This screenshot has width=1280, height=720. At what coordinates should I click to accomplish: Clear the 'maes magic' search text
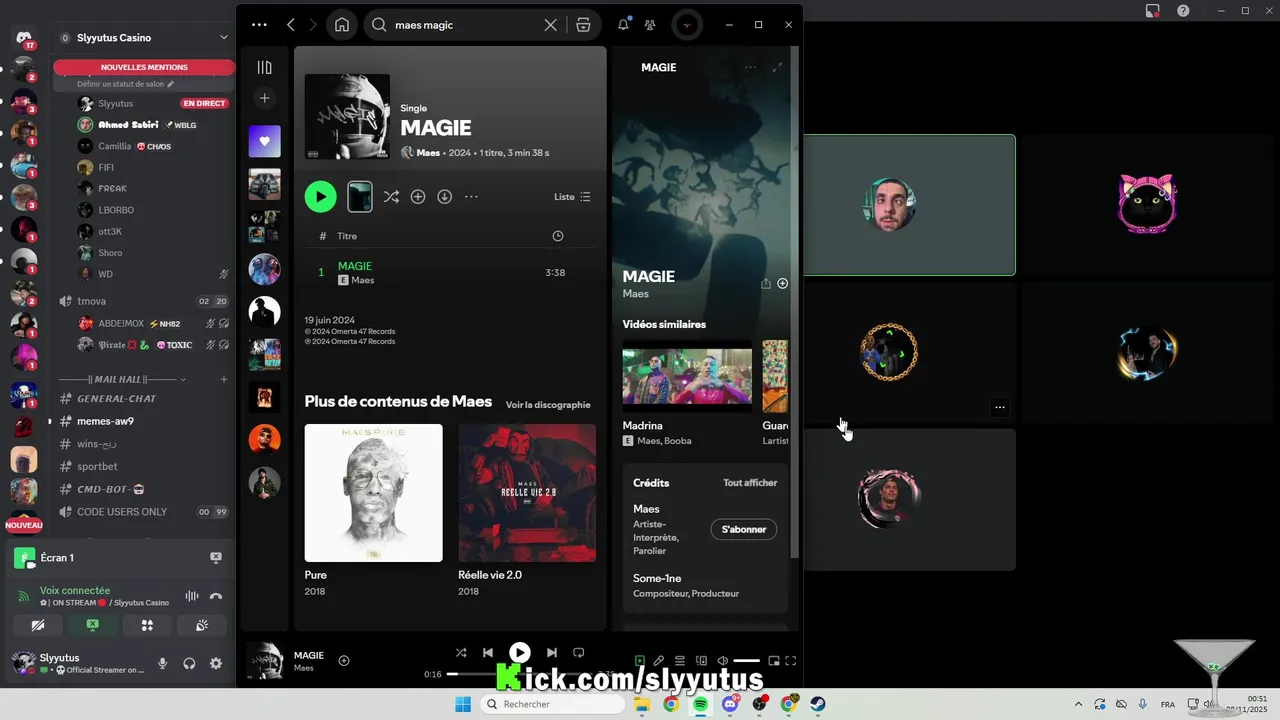[550, 25]
